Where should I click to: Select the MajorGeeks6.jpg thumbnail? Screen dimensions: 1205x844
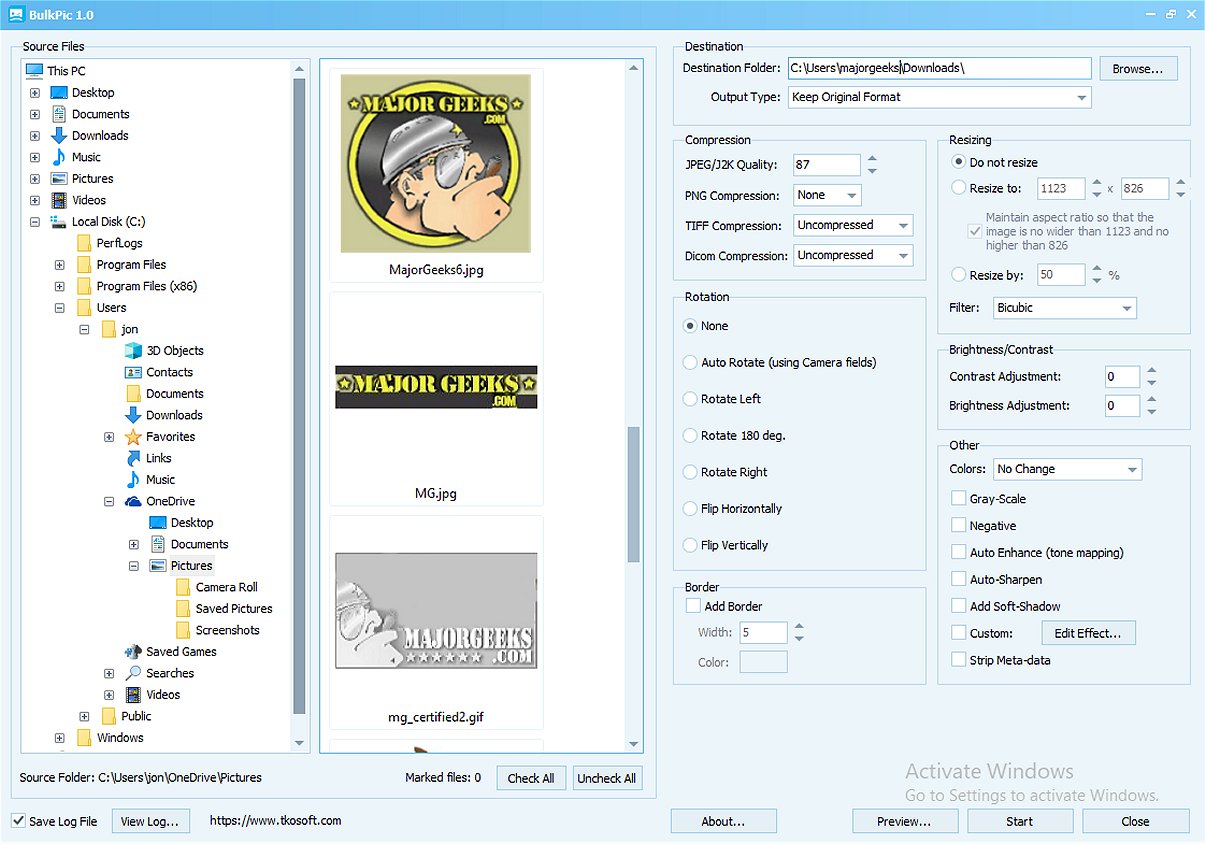(x=436, y=175)
